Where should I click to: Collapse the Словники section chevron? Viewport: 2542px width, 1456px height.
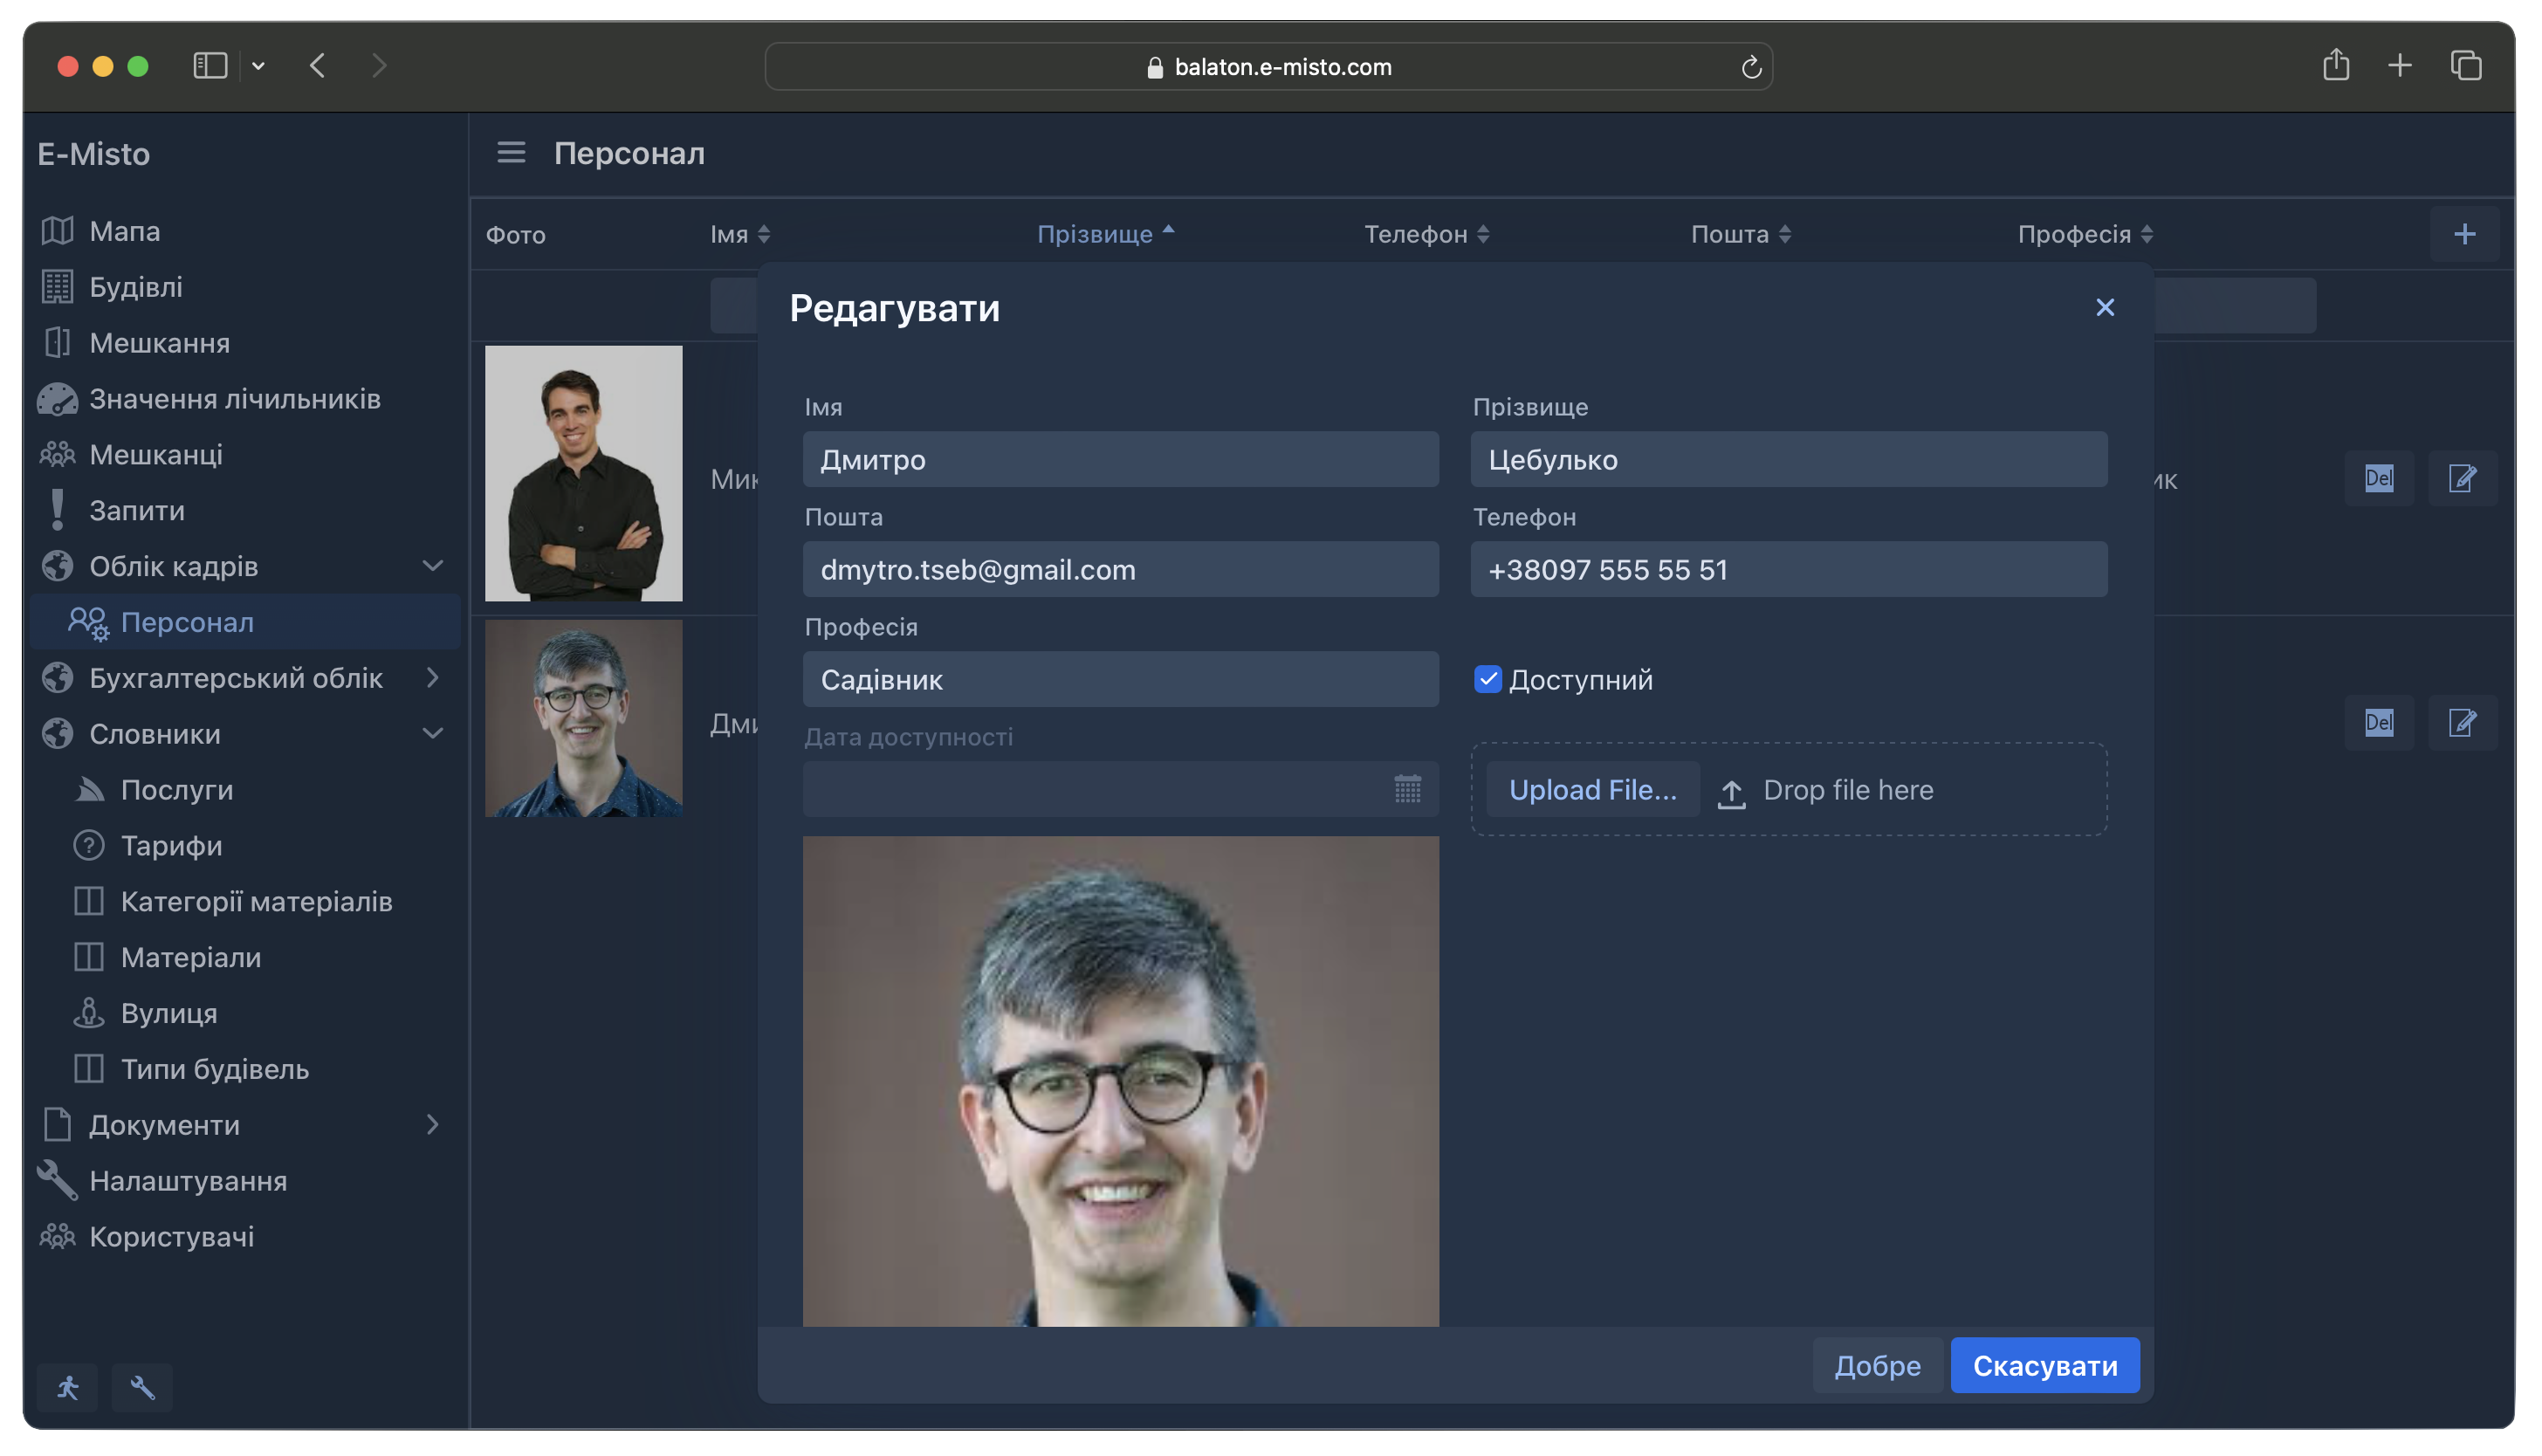coord(432,734)
